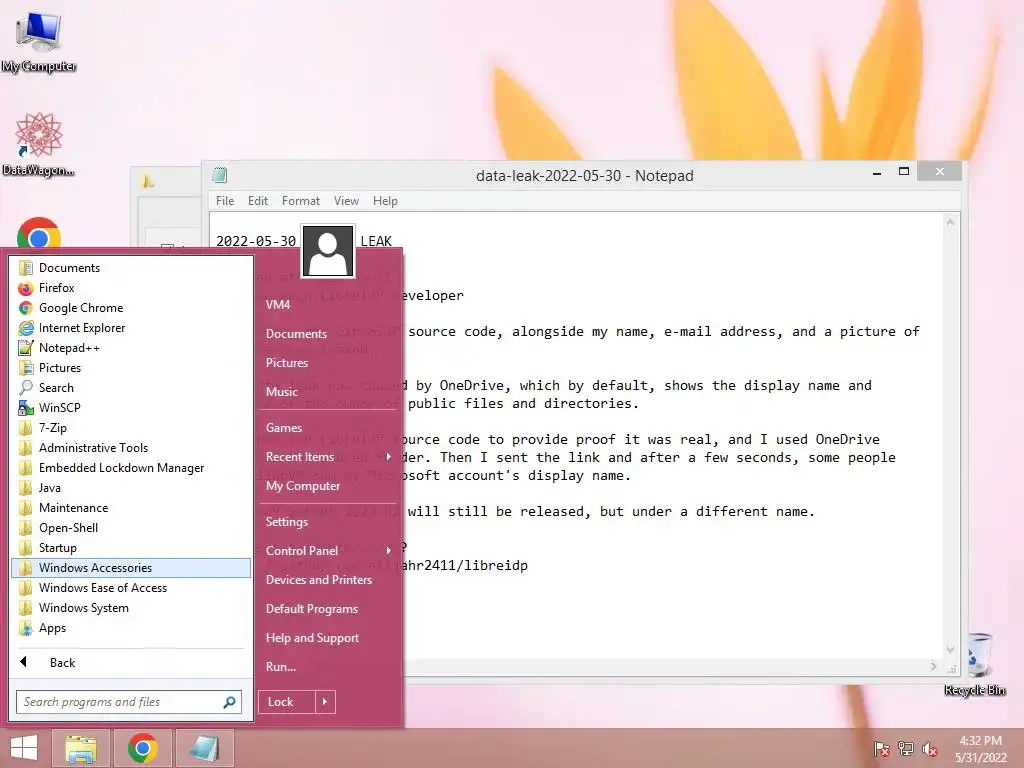
Task: Open Google Chrome from the taskbar
Action: [x=143, y=748]
